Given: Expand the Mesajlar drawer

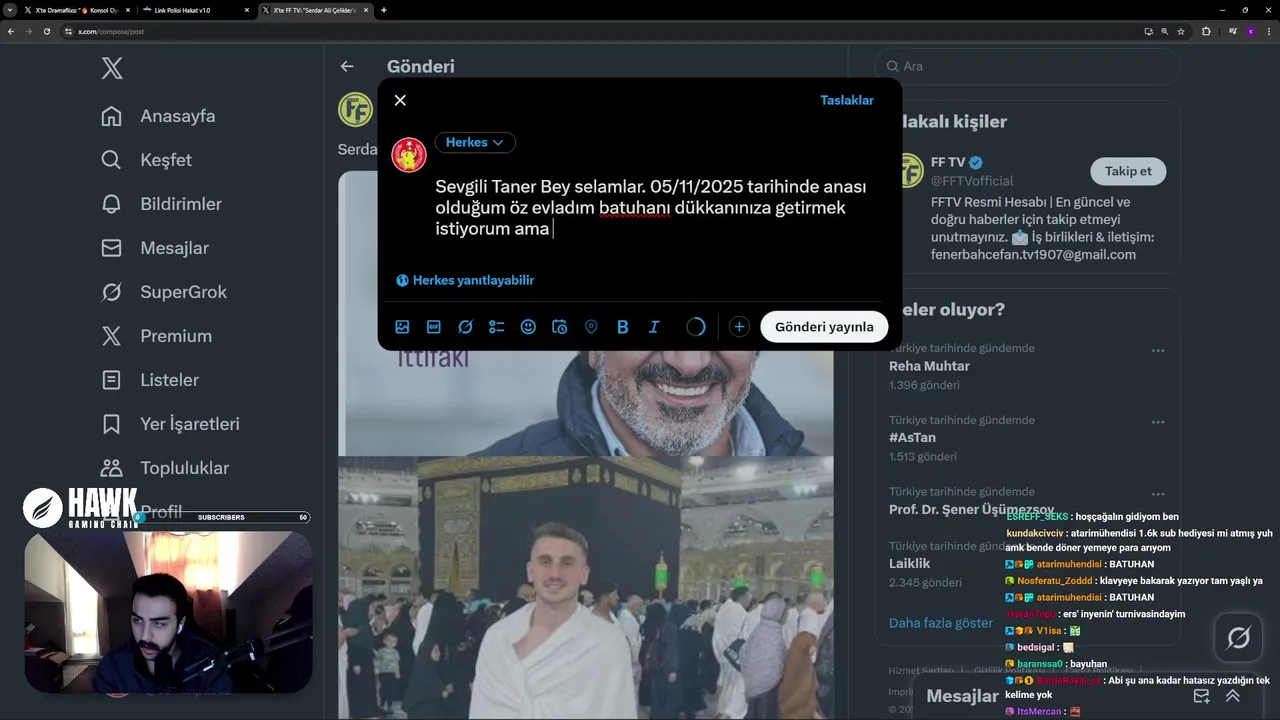Looking at the screenshot, I should 1233,696.
